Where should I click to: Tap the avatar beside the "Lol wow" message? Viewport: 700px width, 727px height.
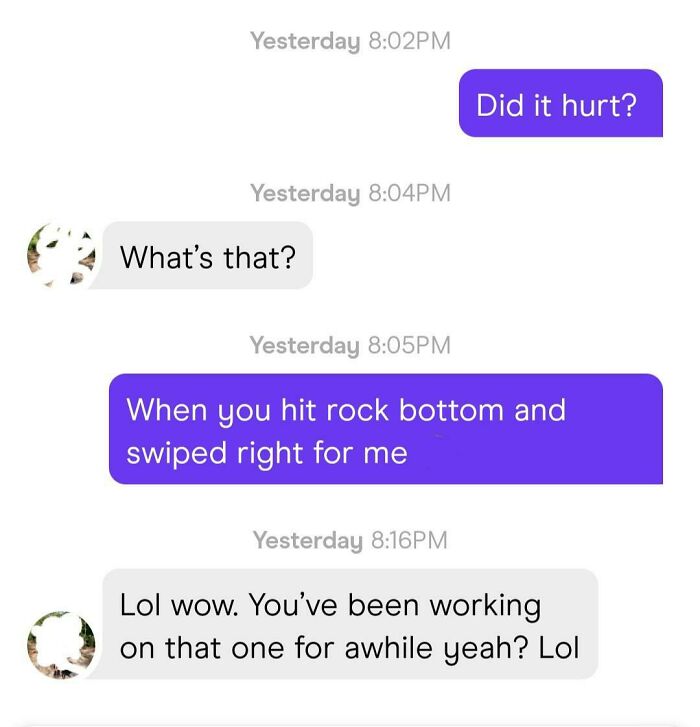[61, 645]
